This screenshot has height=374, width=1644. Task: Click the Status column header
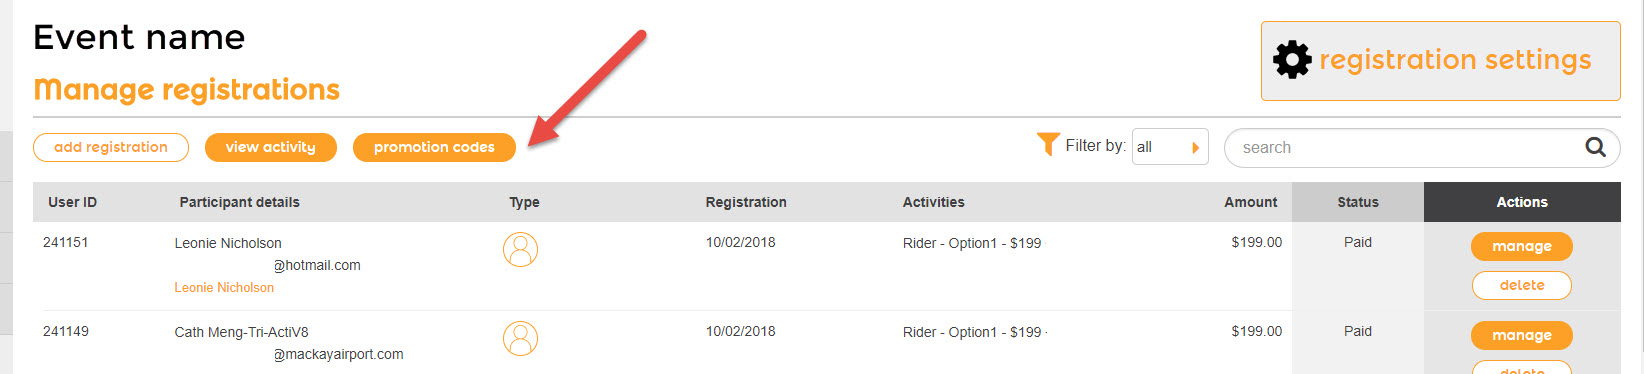point(1357,202)
